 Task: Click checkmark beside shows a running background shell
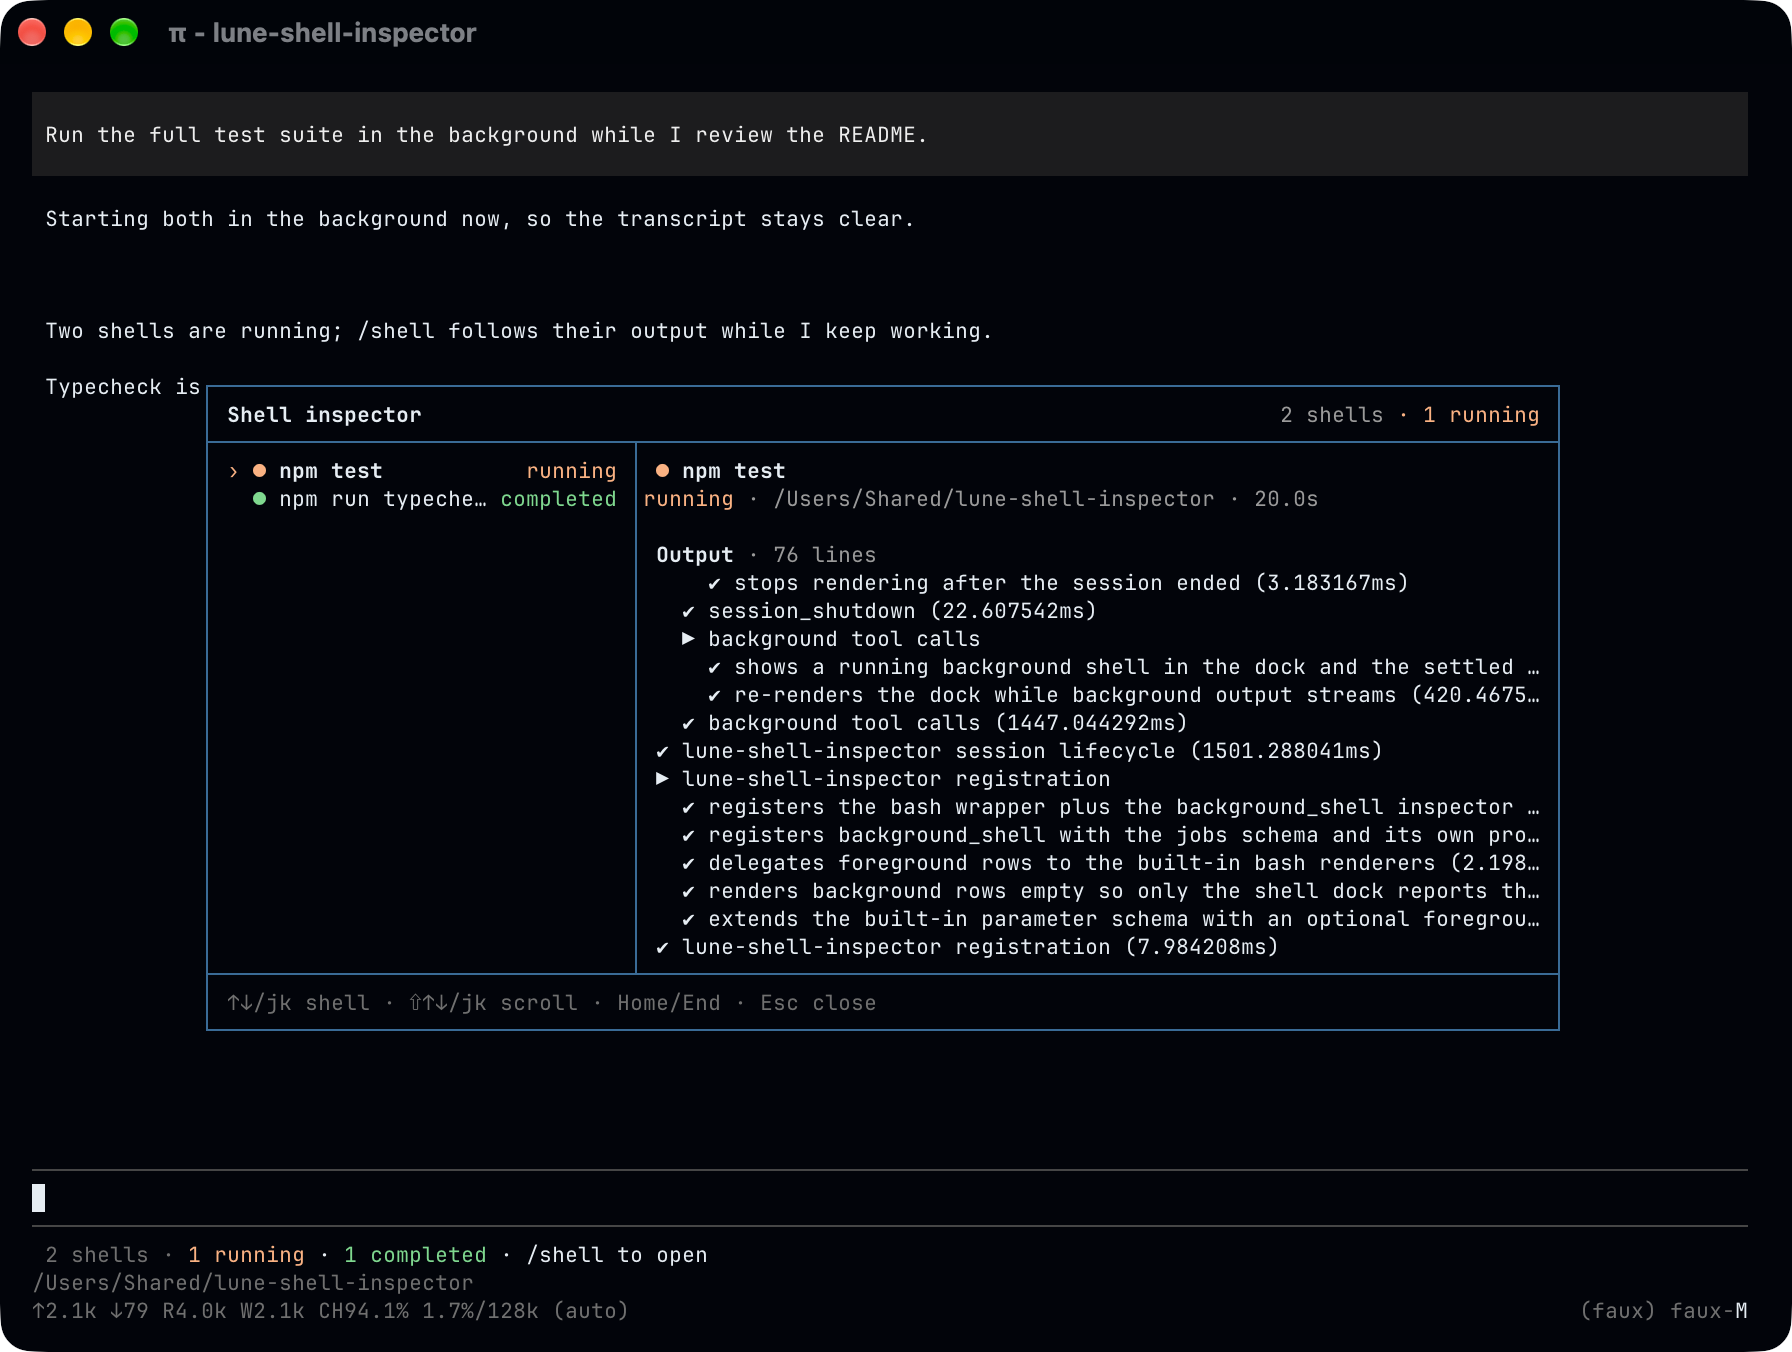point(714,667)
